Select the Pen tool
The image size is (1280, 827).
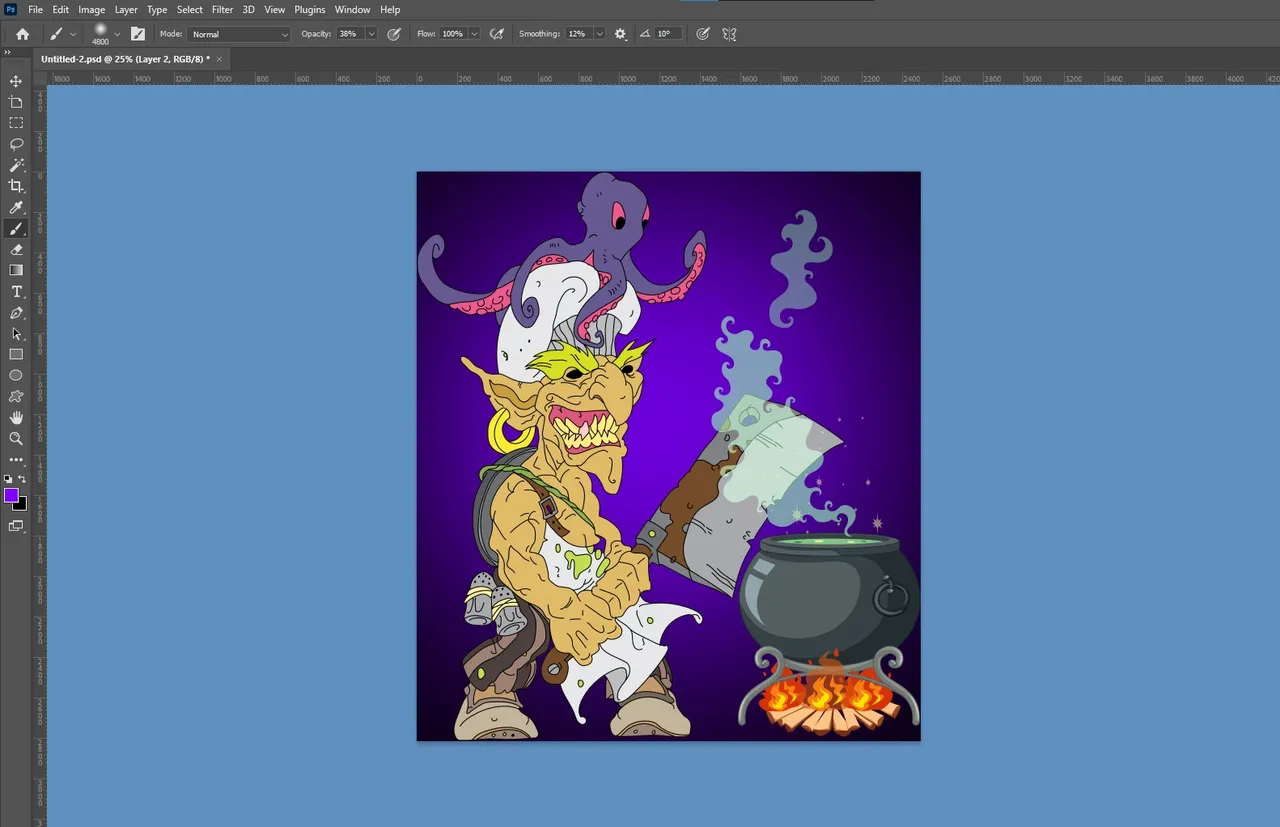(x=16, y=313)
